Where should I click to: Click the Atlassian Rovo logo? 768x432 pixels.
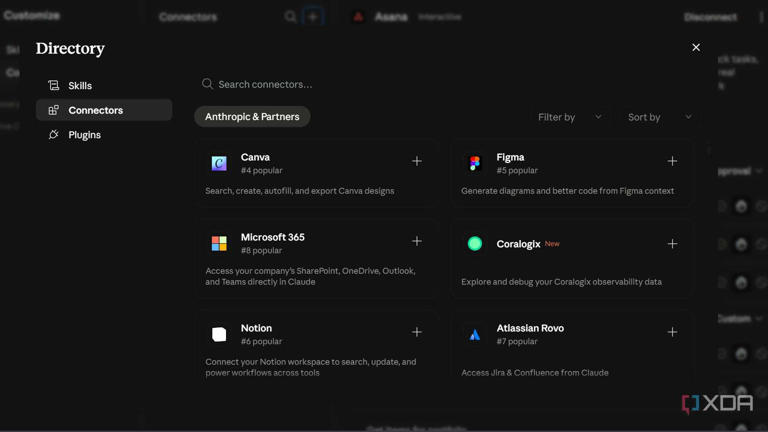(x=475, y=335)
